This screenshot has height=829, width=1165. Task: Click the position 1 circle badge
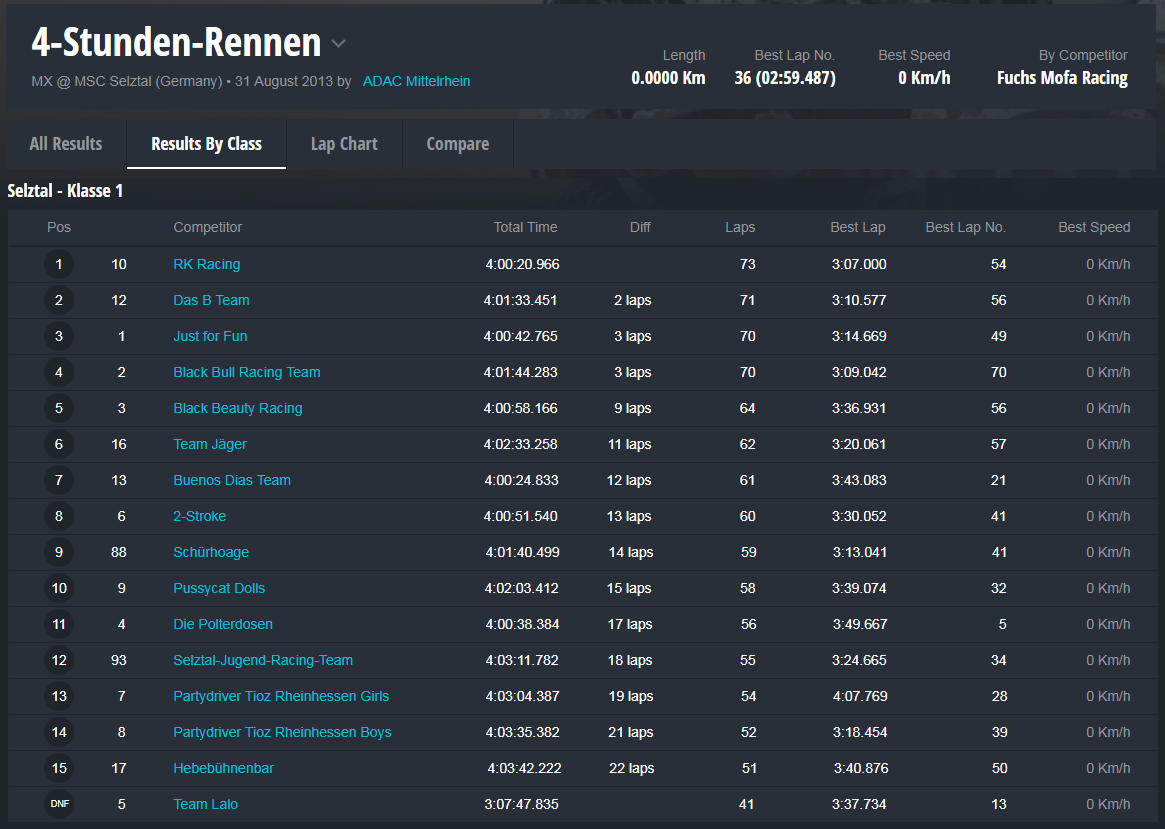(59, 265)
